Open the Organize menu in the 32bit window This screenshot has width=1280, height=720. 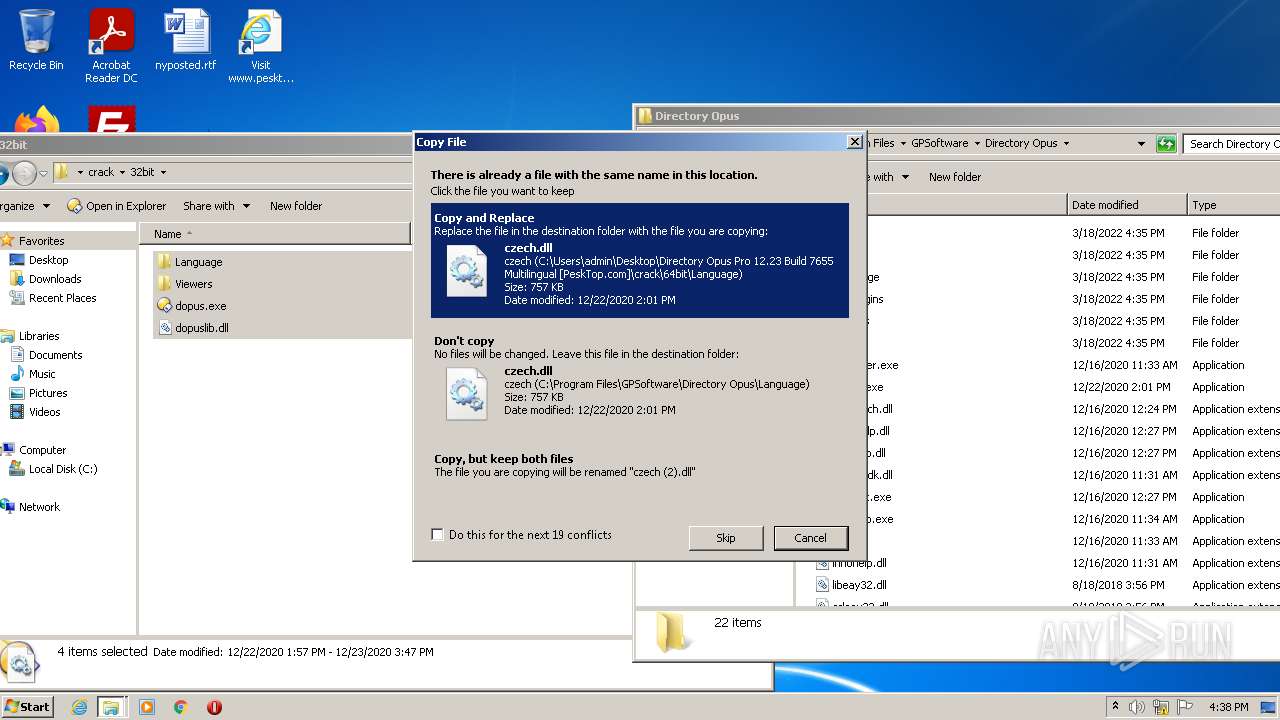pos(24,206)
